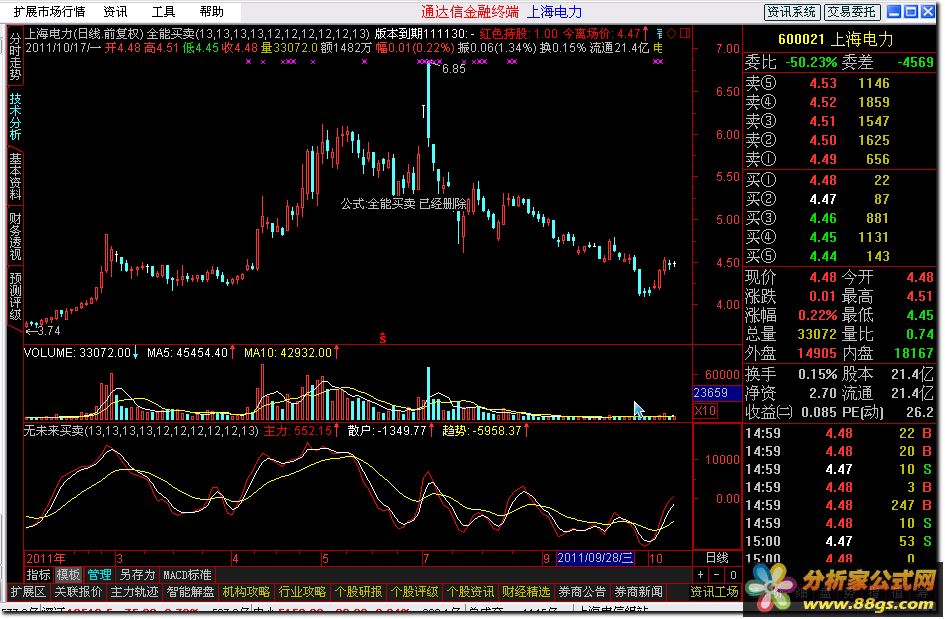Switch to 财务透视 side tab
The height and width of the screenshot is (619, 945).
click(14, 236)
